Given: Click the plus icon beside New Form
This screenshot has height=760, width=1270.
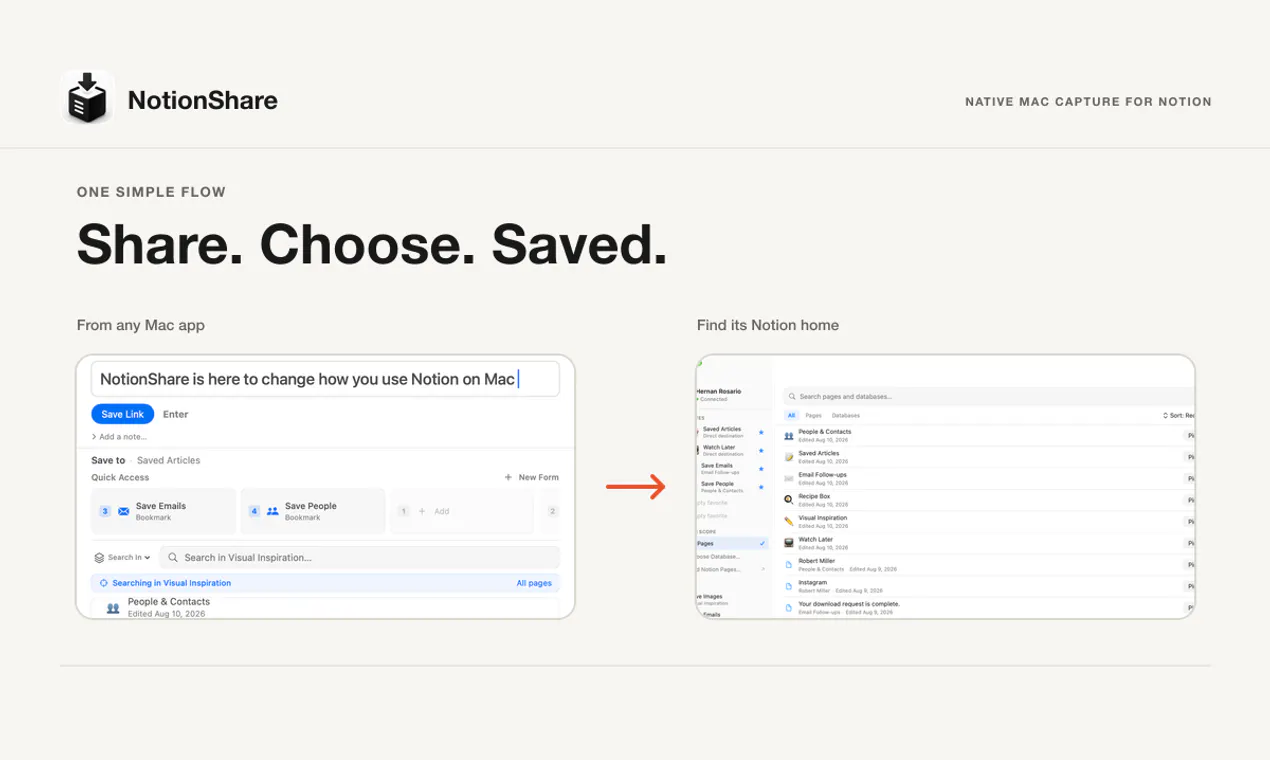Looking at the screenshot, I should pyautogui.click(x=508, y=477).
